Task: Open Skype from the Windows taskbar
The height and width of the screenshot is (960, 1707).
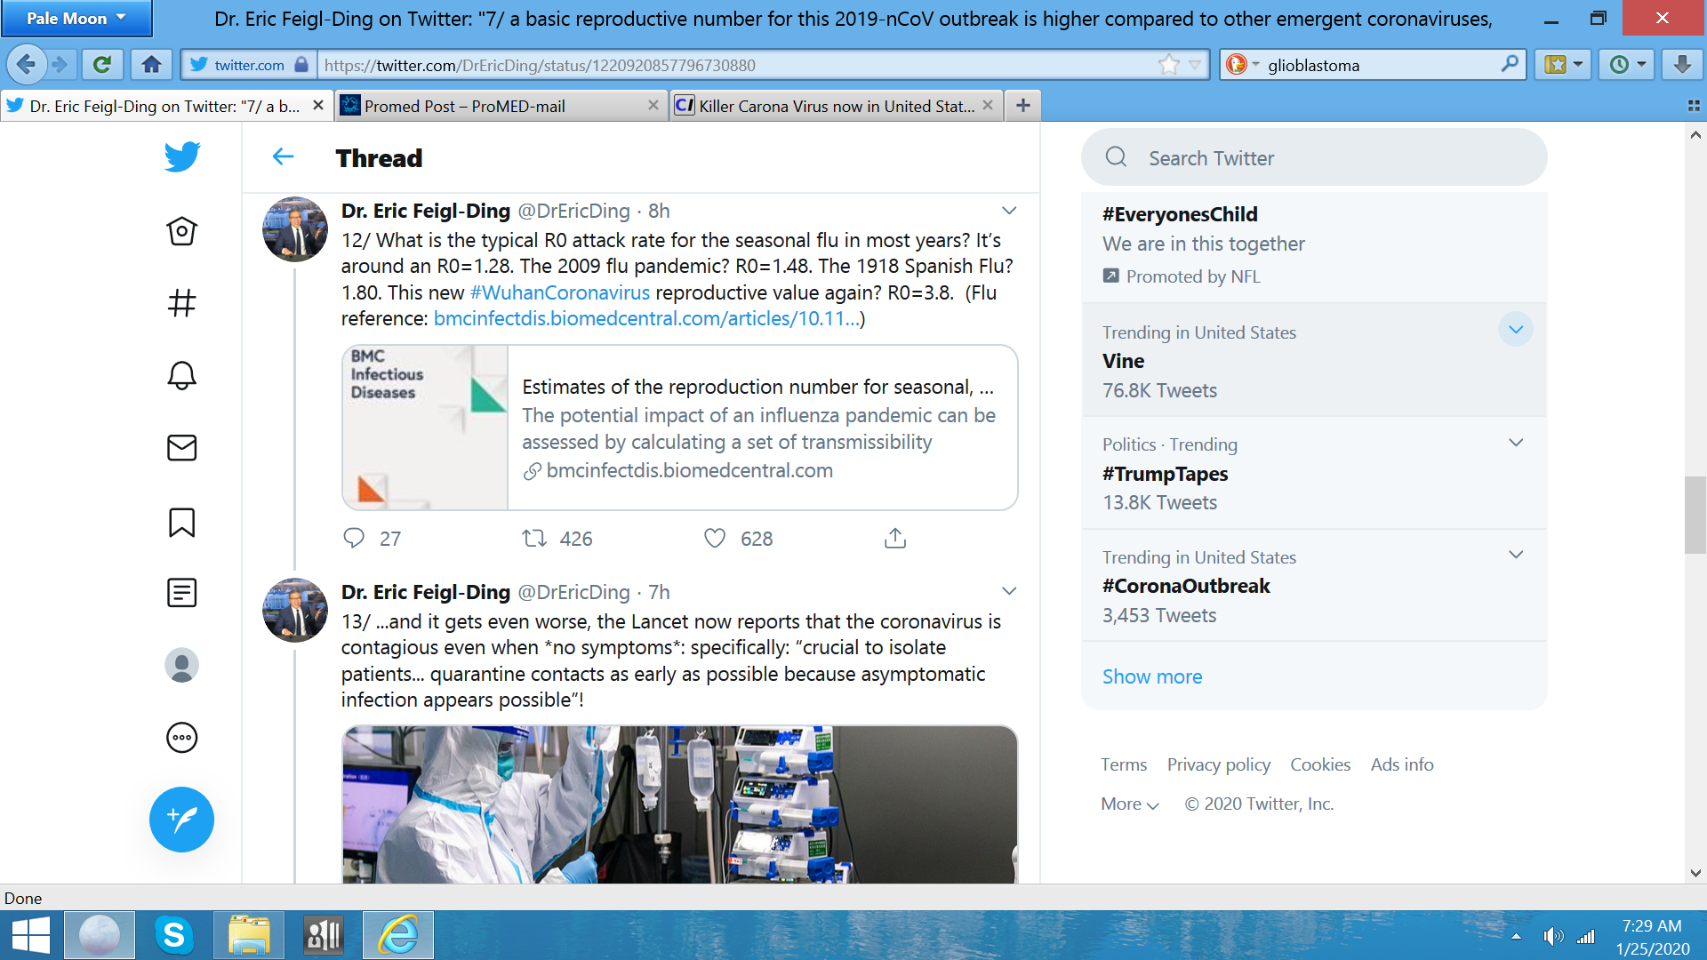Action: click(x=174, y=935)
